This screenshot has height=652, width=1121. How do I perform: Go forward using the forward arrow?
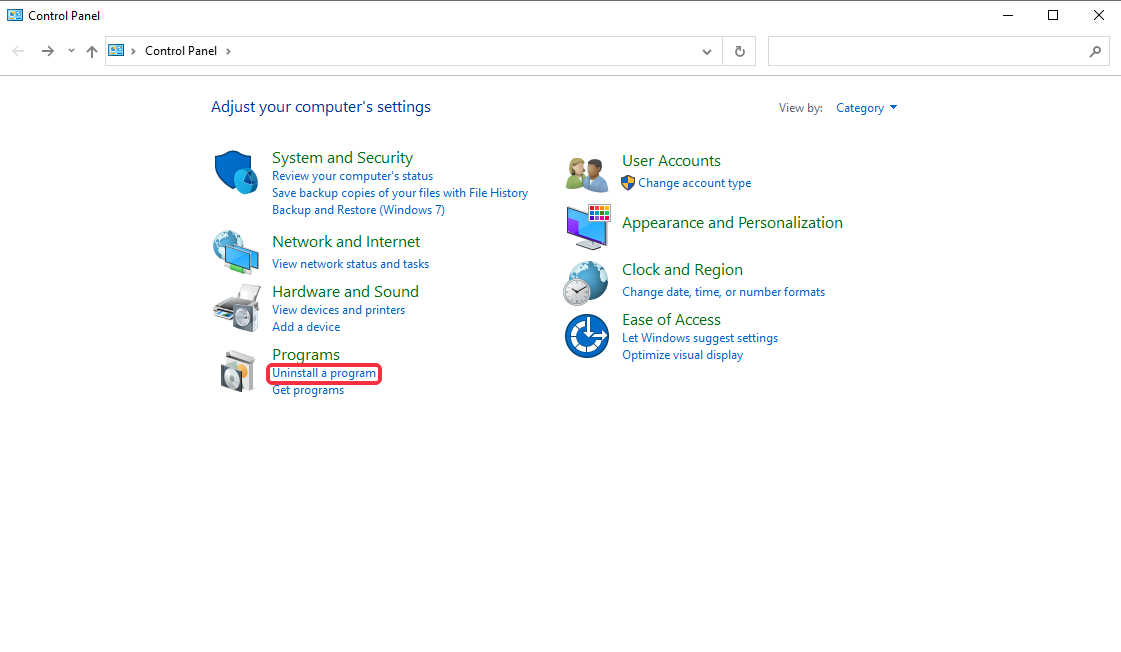tap(47, 51)
